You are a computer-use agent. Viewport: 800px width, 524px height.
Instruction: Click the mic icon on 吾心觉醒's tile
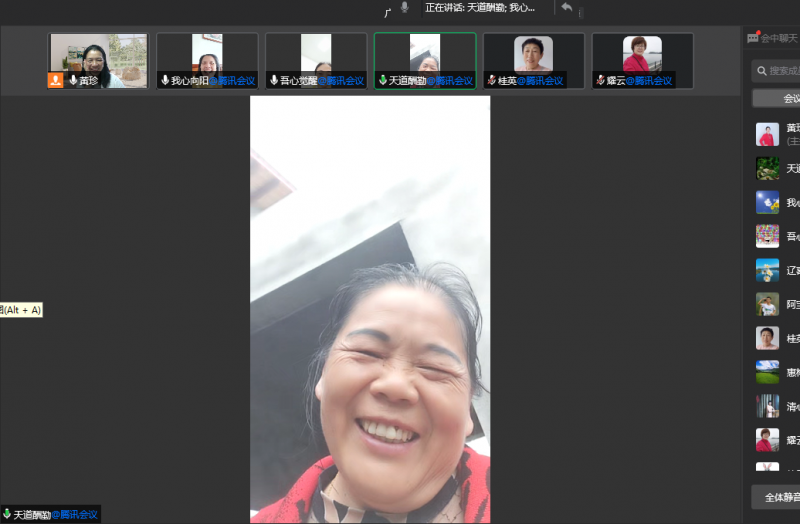point(274,80)
